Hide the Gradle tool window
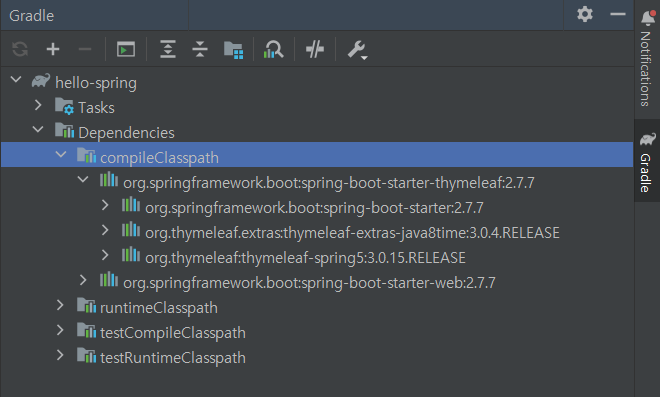This screenshot has height=397, width=660. (617, 14)
